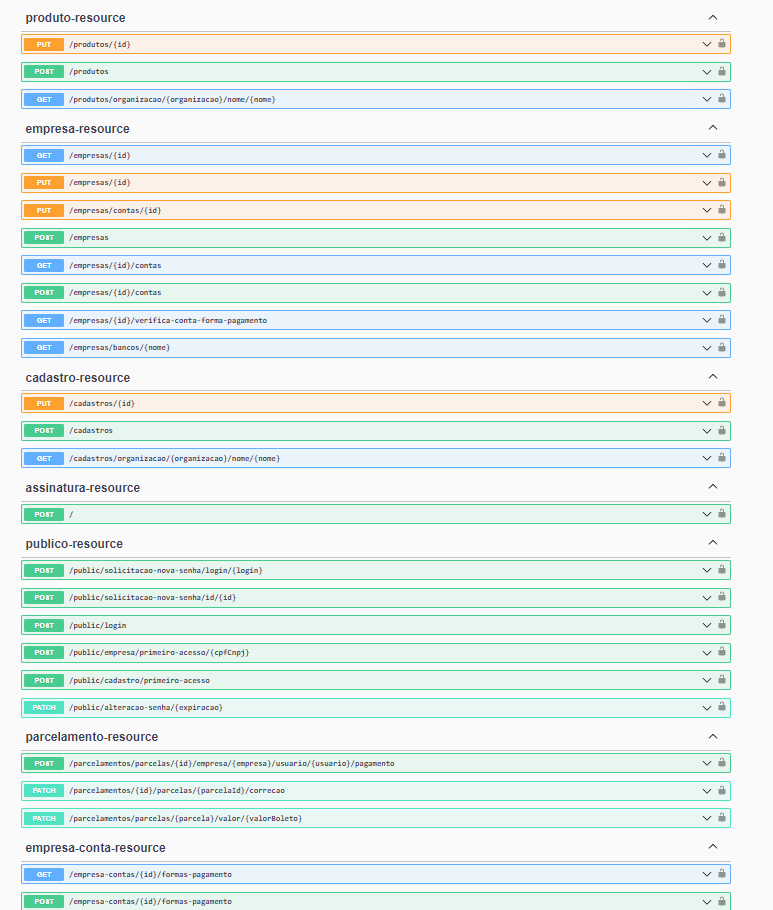Click lock icon on assinatura POST / row
The width and height of the screenshot is (773, 910).
pyautogui.click(x=722, y=514)
